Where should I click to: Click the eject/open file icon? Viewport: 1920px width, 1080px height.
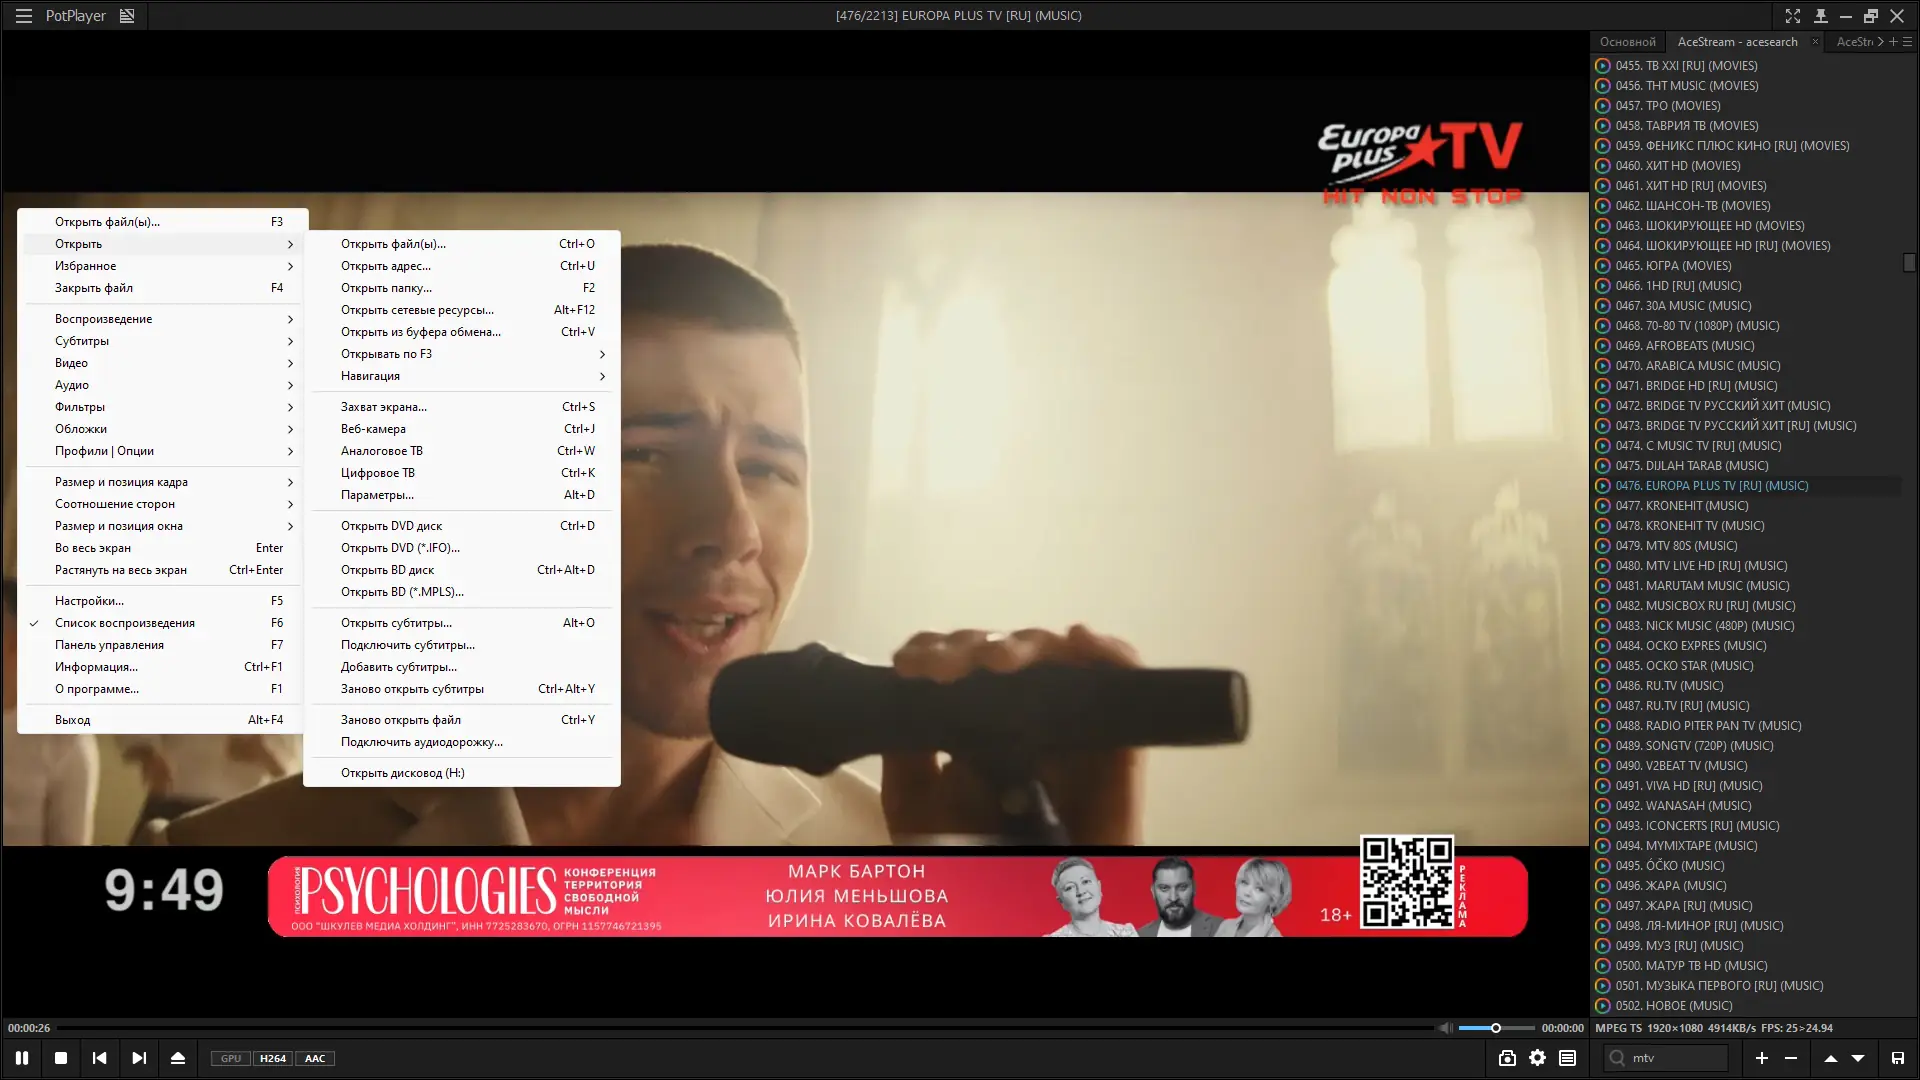178,1058
